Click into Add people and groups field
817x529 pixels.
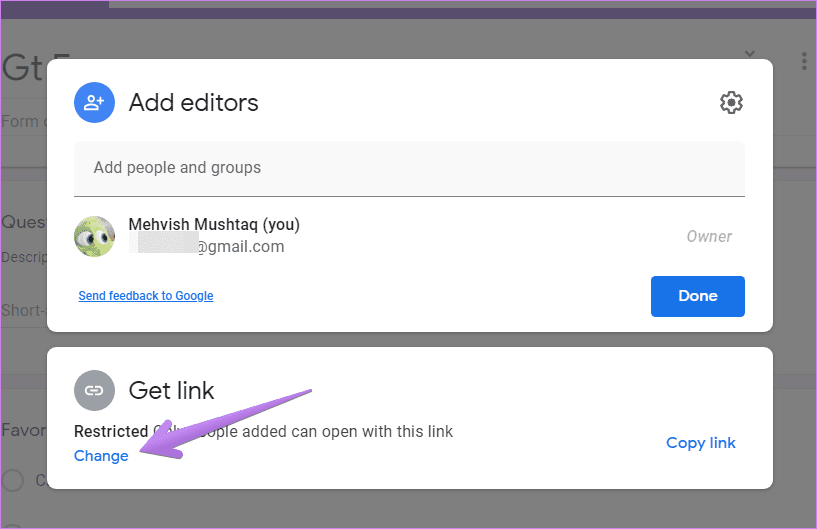(409, 168)
